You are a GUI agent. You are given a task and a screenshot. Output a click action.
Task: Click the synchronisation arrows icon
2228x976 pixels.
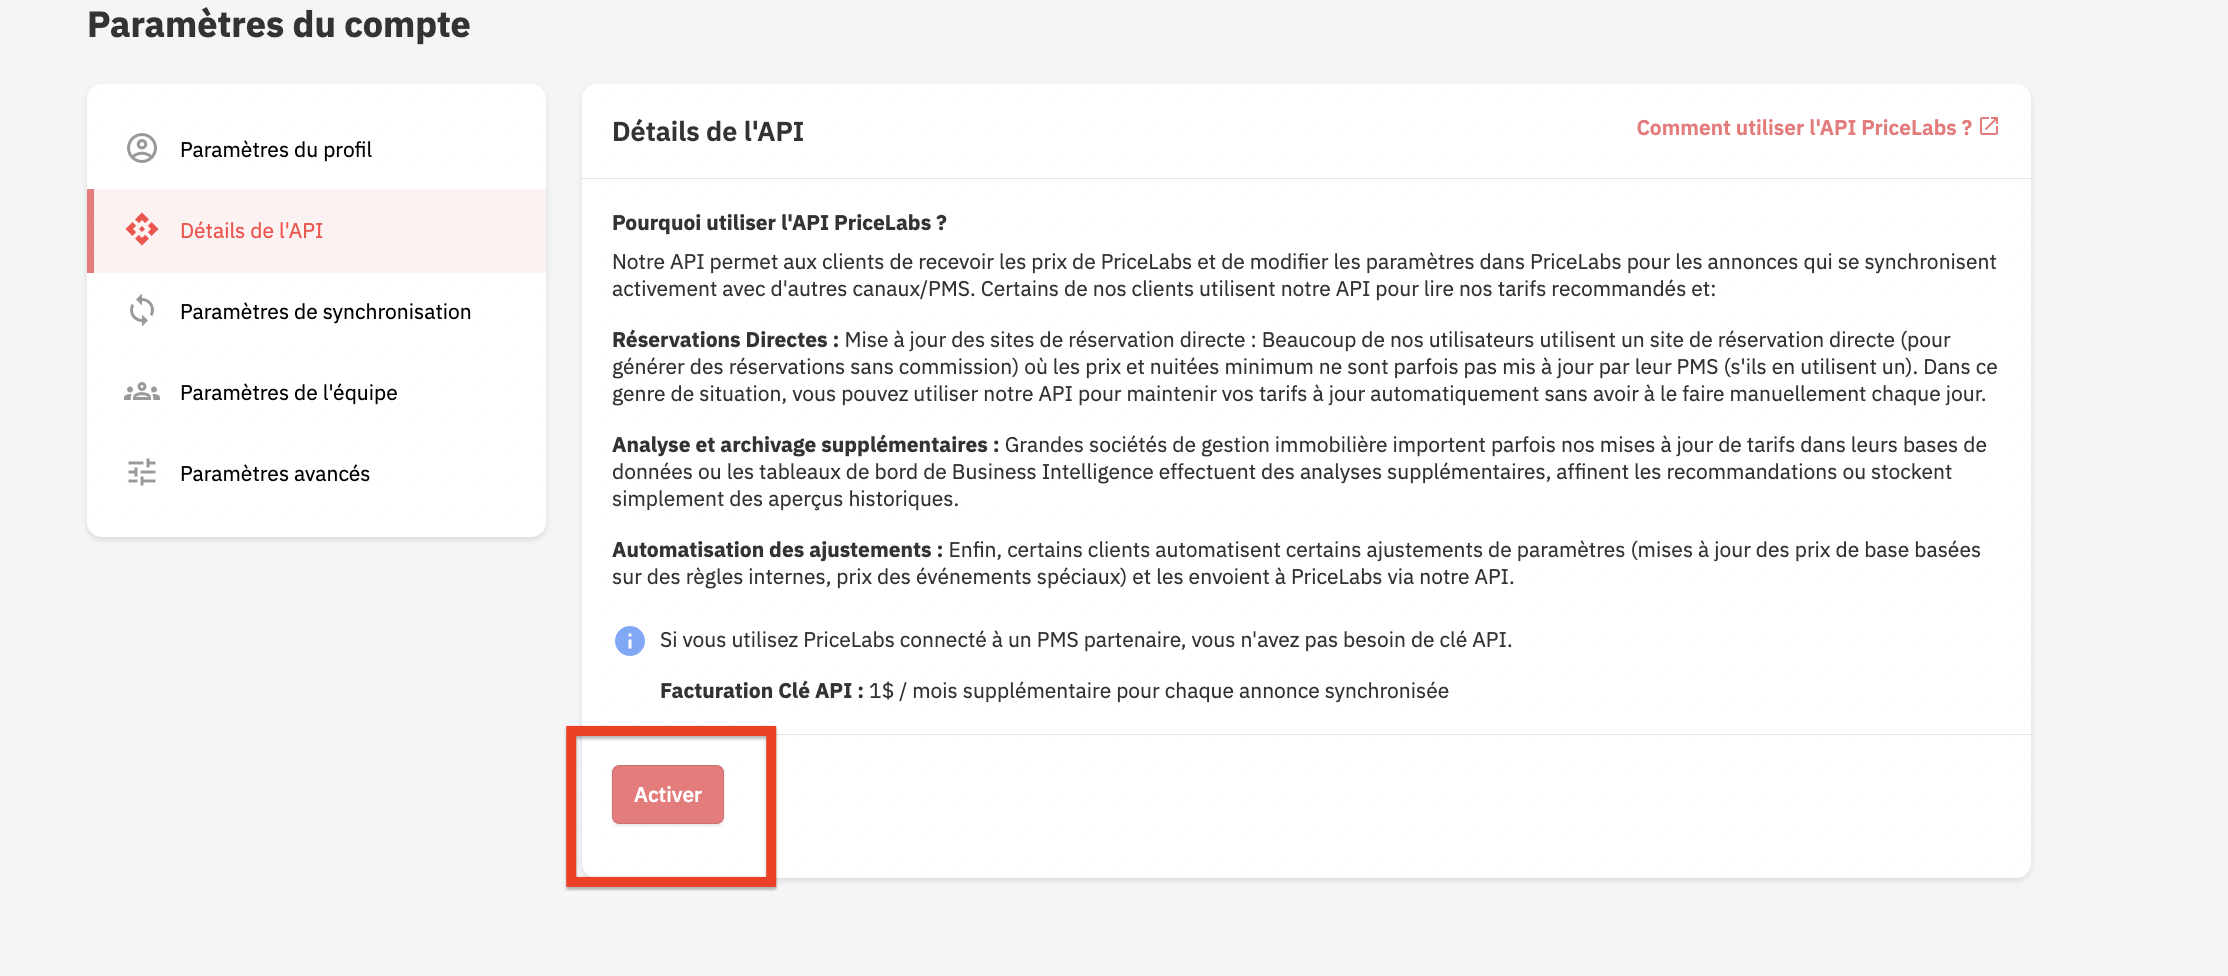click(x=142, y=311)
